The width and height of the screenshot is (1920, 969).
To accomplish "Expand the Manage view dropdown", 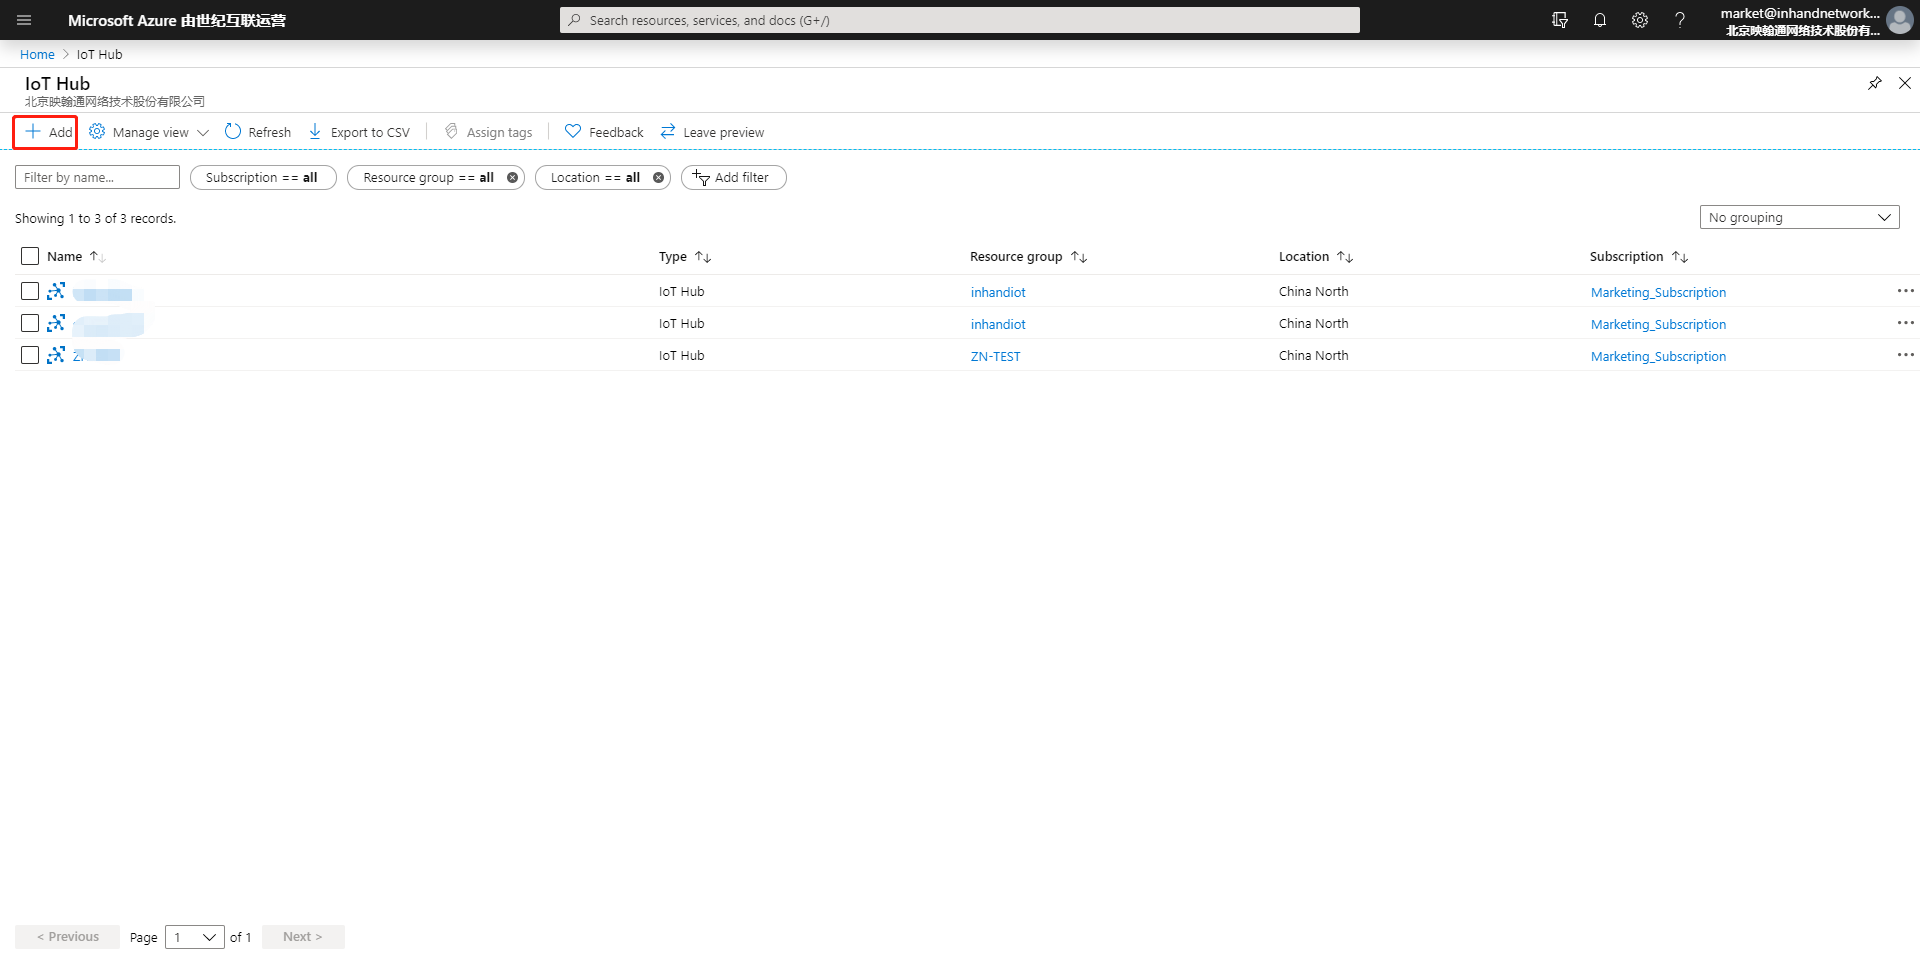I will [149, 132].
